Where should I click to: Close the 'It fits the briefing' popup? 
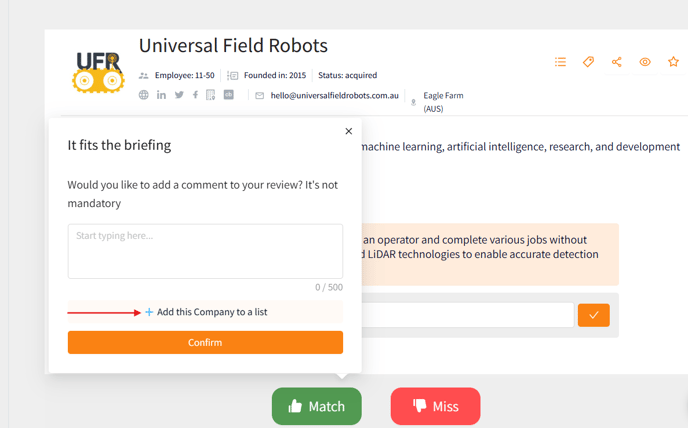[x=349, y=131]
